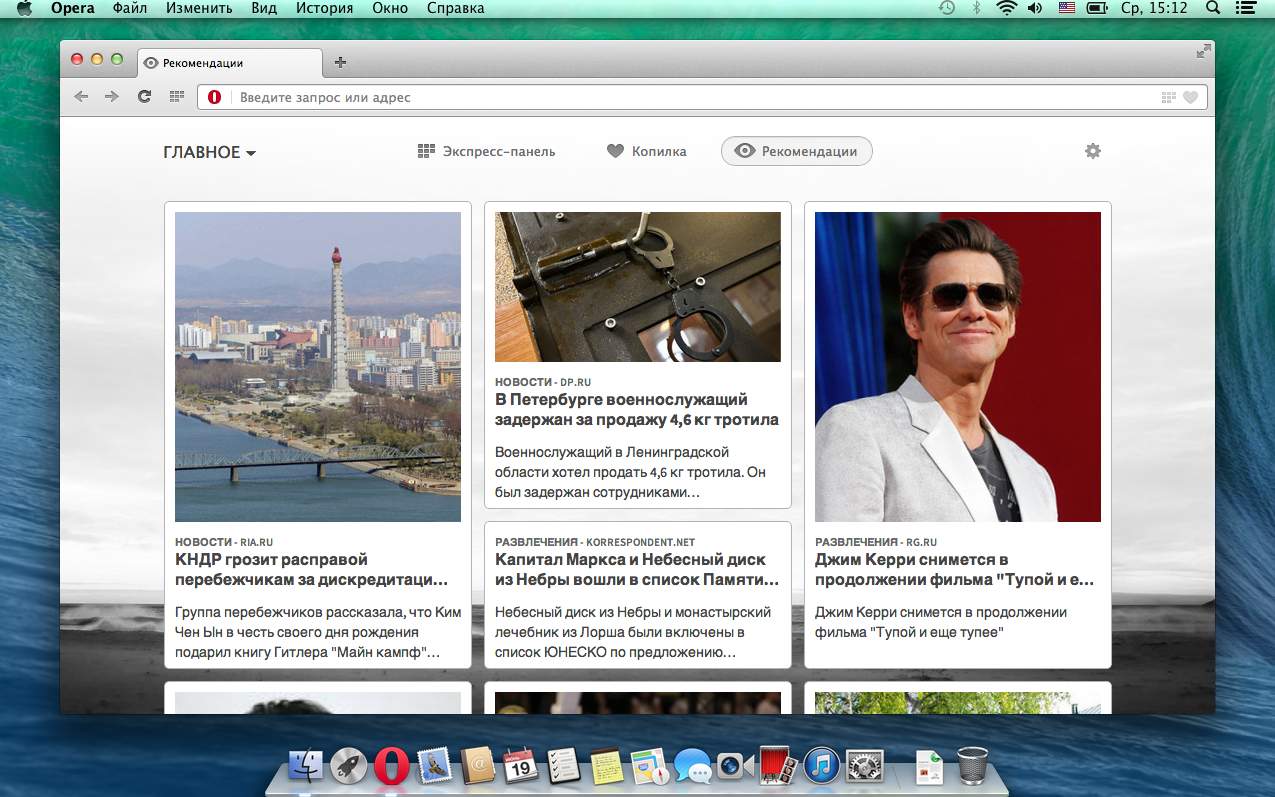Click the forward navigation arrow
Screen dimensions: 1275x797
pyautogui.click(x=111, y=97)
